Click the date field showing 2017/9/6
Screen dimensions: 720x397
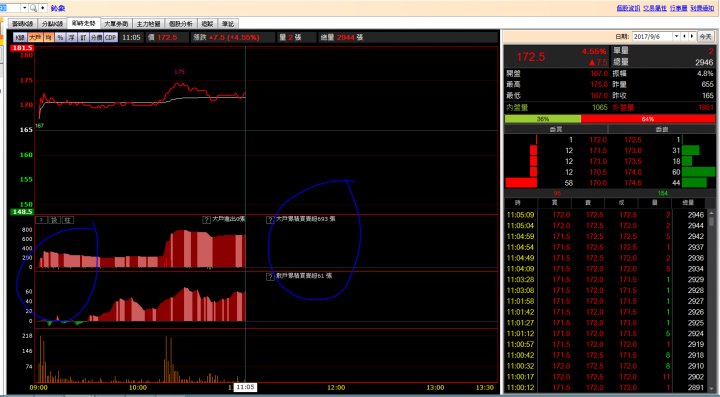coord(652,36)
